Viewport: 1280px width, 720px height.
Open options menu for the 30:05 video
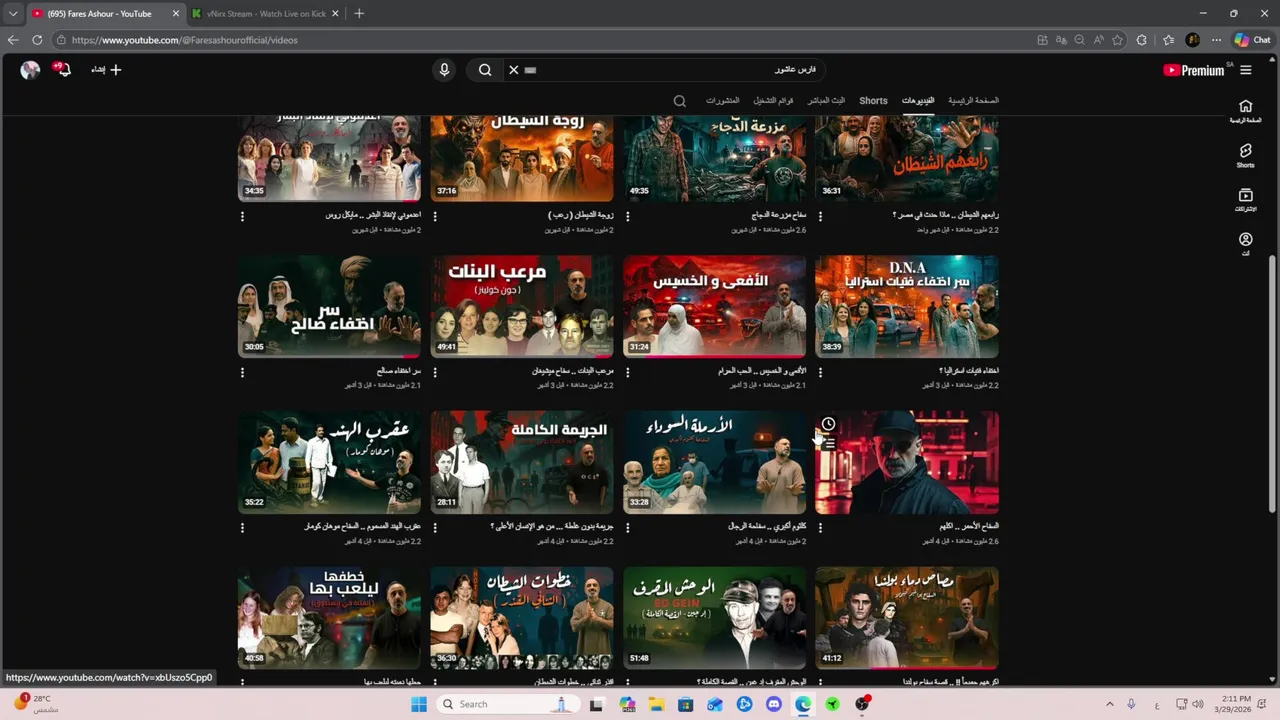pos(242,372)
